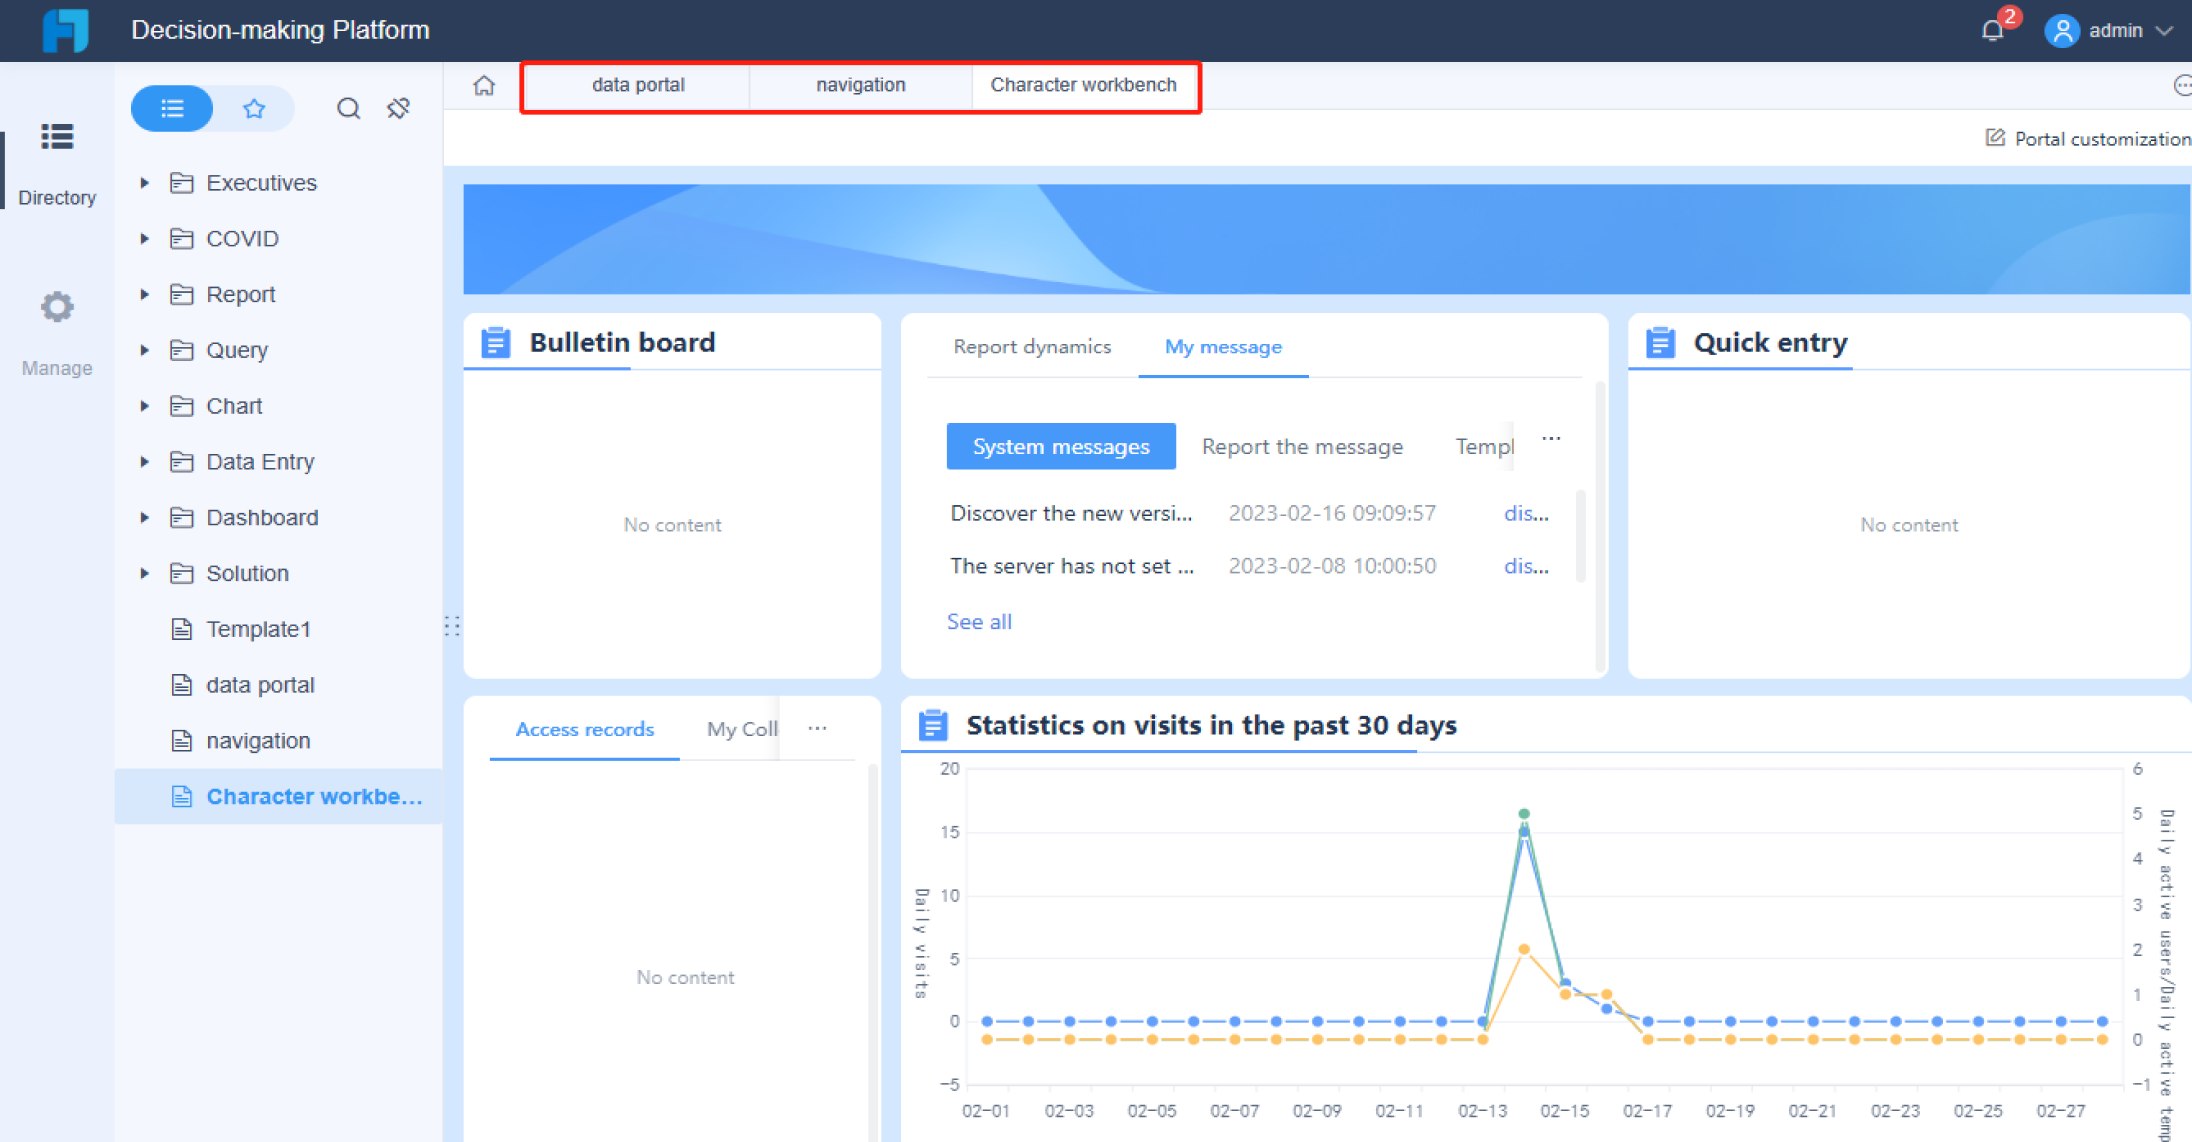Expand the Executives folder
2192x1142 pixels.
(143, 182)
